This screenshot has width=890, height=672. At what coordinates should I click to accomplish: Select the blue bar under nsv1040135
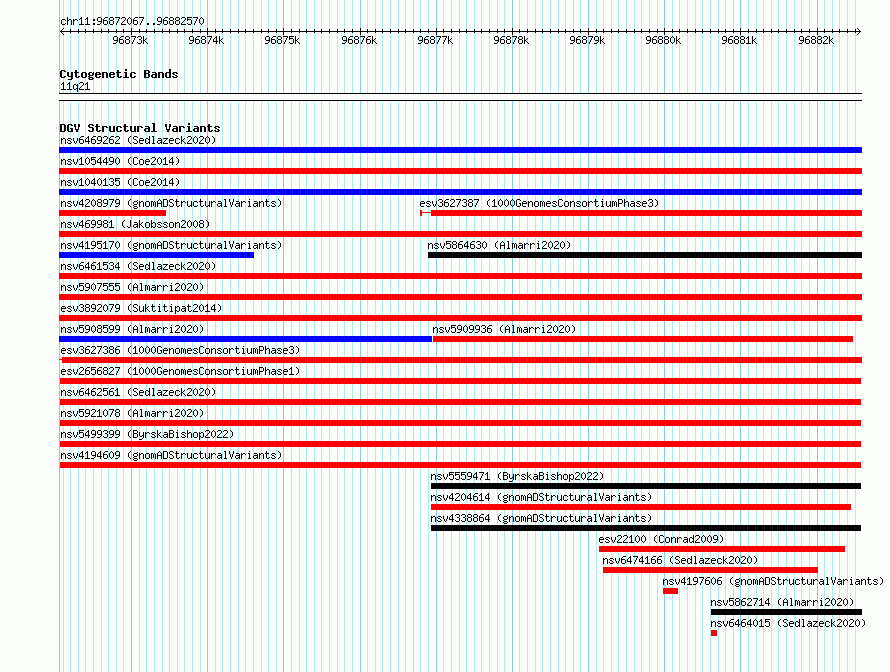click(460, 192)
